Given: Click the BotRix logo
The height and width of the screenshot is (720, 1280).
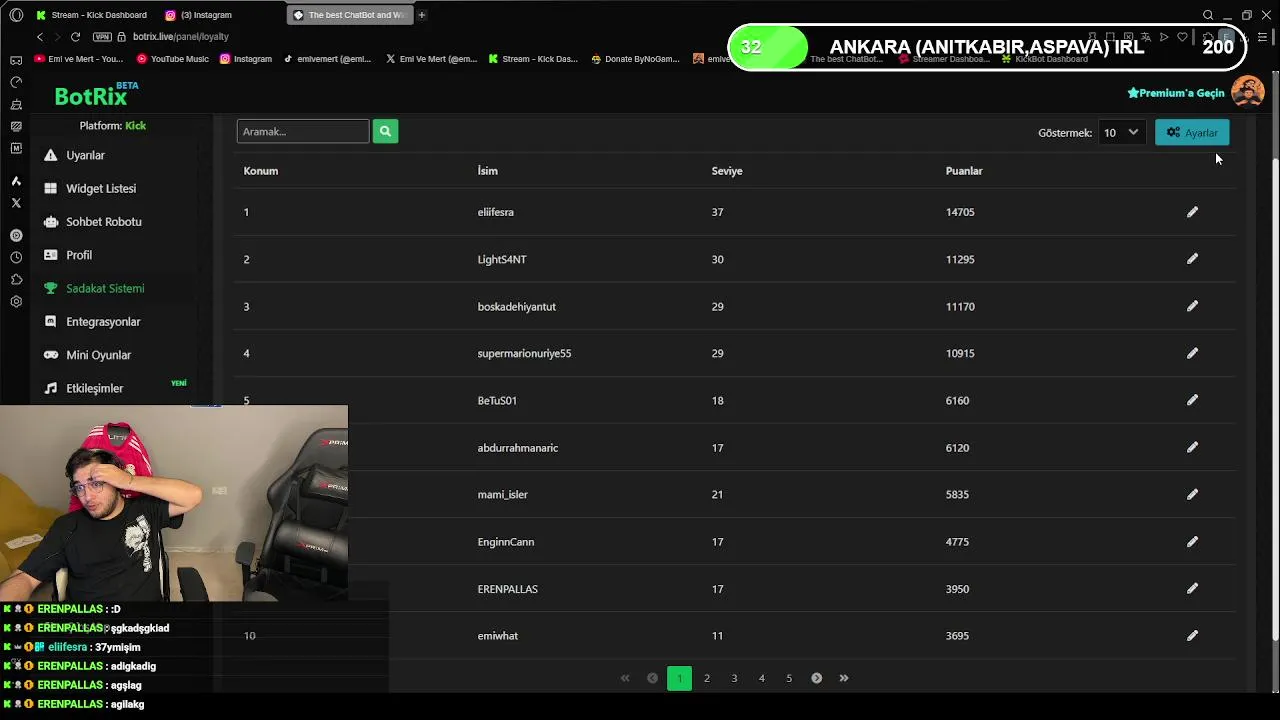Looking at the screenshot, I should (x=96, y=94).
